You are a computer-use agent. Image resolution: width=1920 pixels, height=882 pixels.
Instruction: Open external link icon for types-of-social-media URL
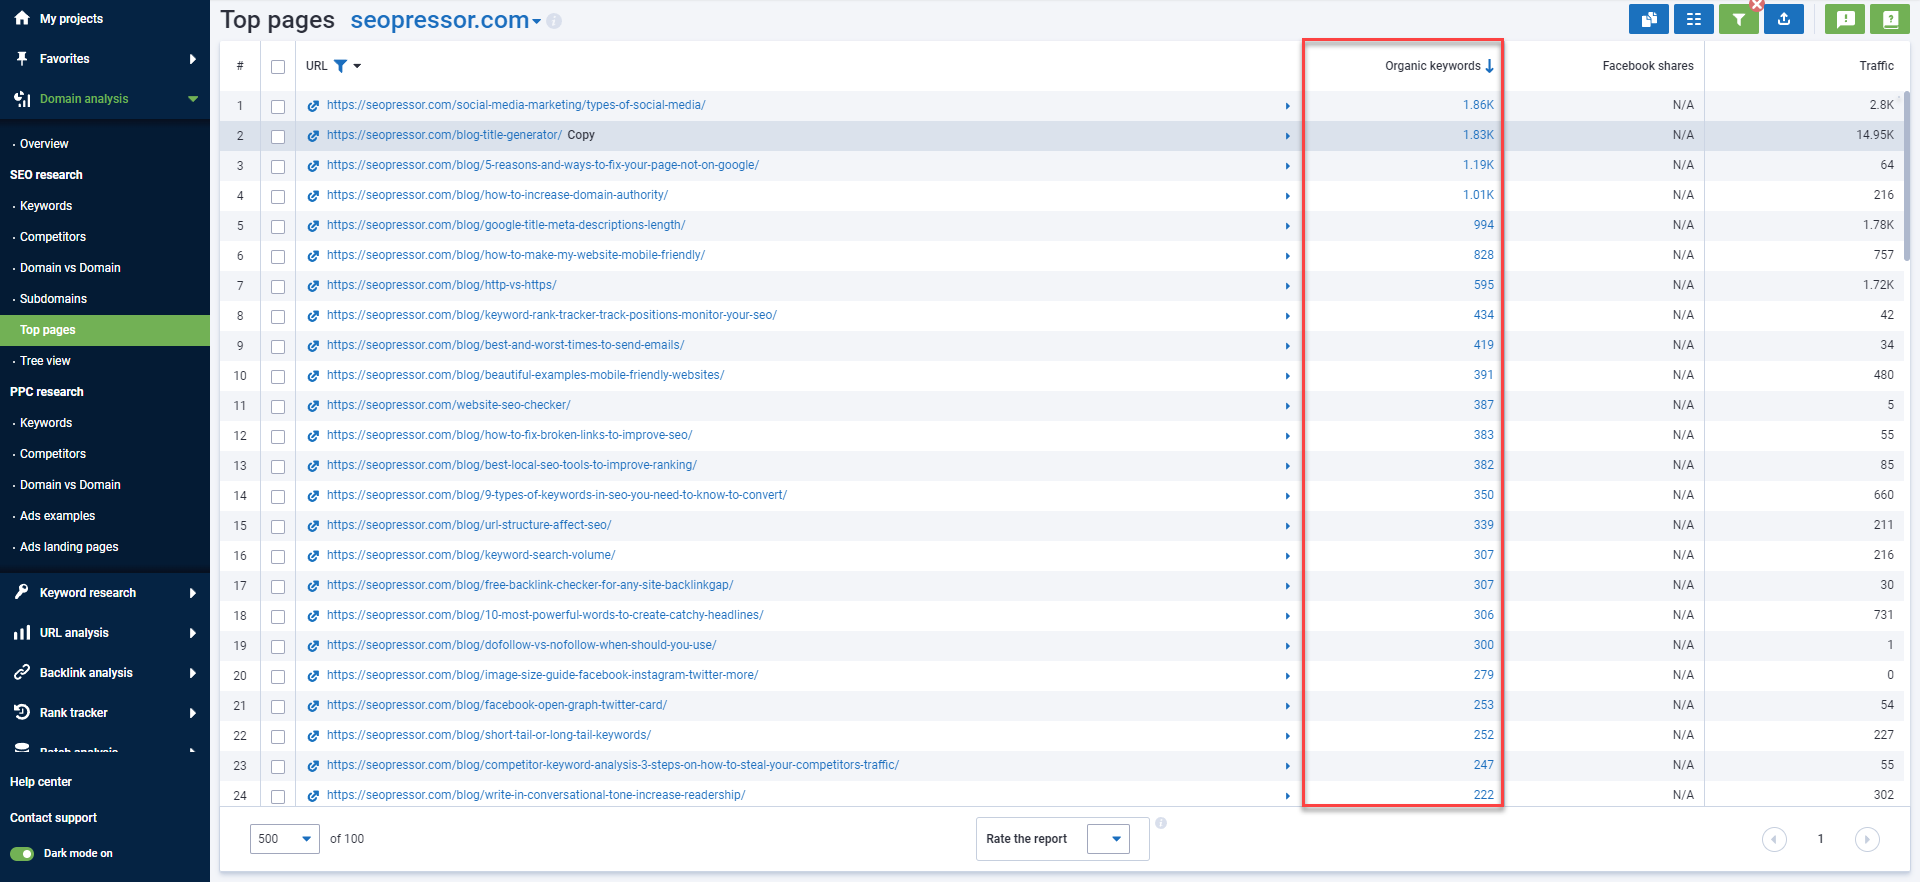coord(313,106)
